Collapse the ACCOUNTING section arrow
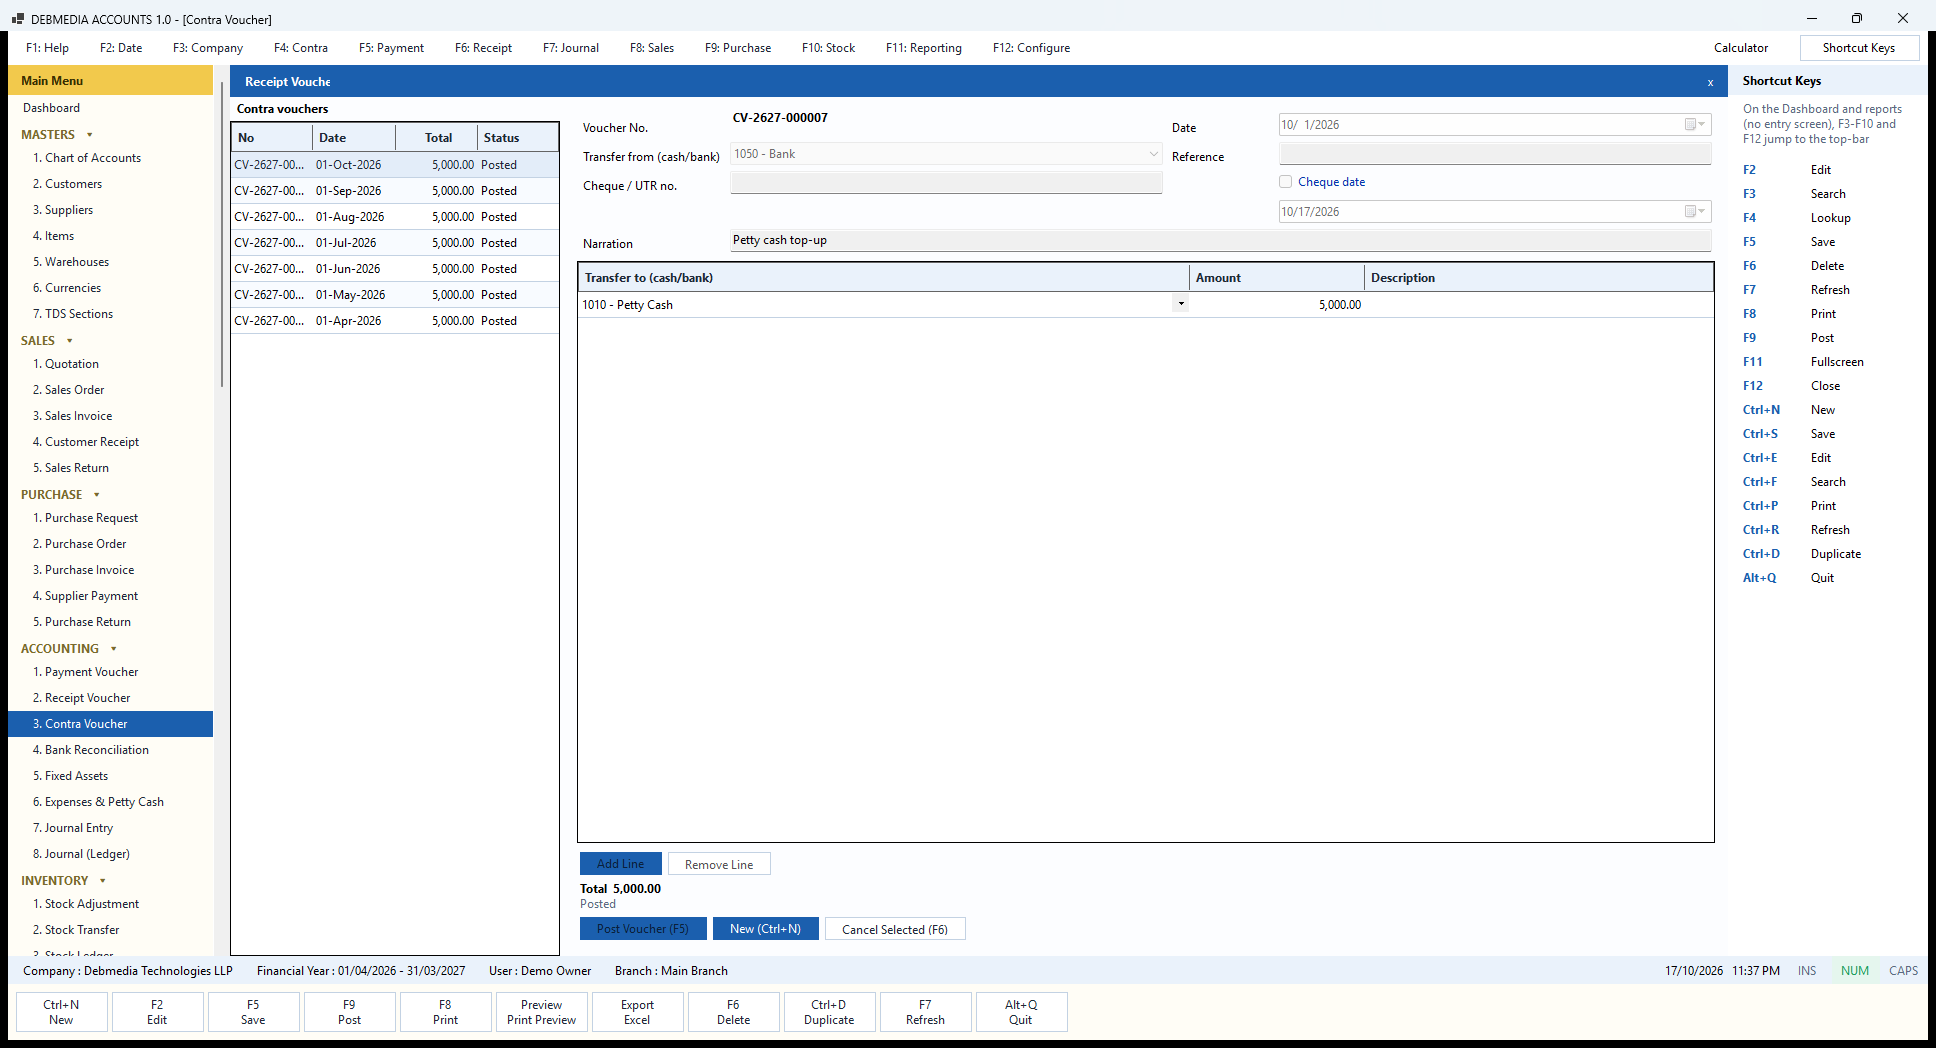This screenshot has width=1936, height=1048. coord(114,649)
